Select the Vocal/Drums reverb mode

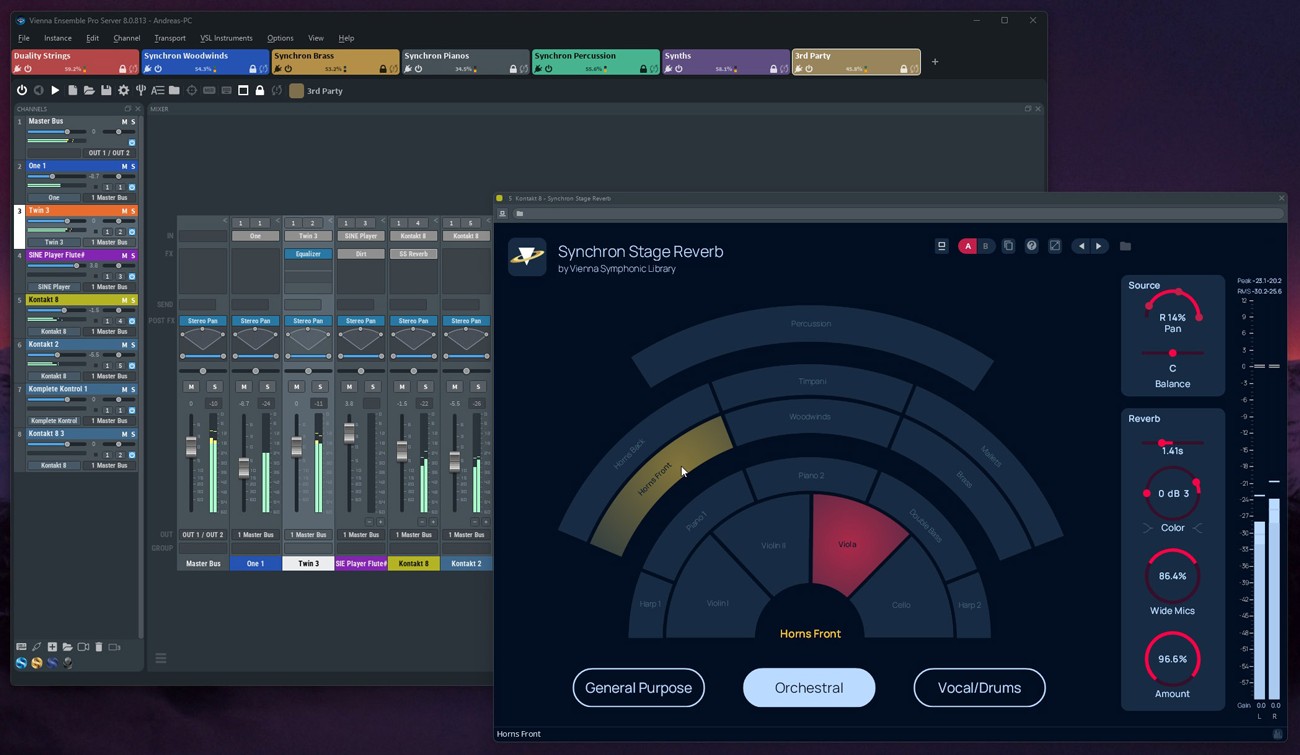click(x=979, y=688)
